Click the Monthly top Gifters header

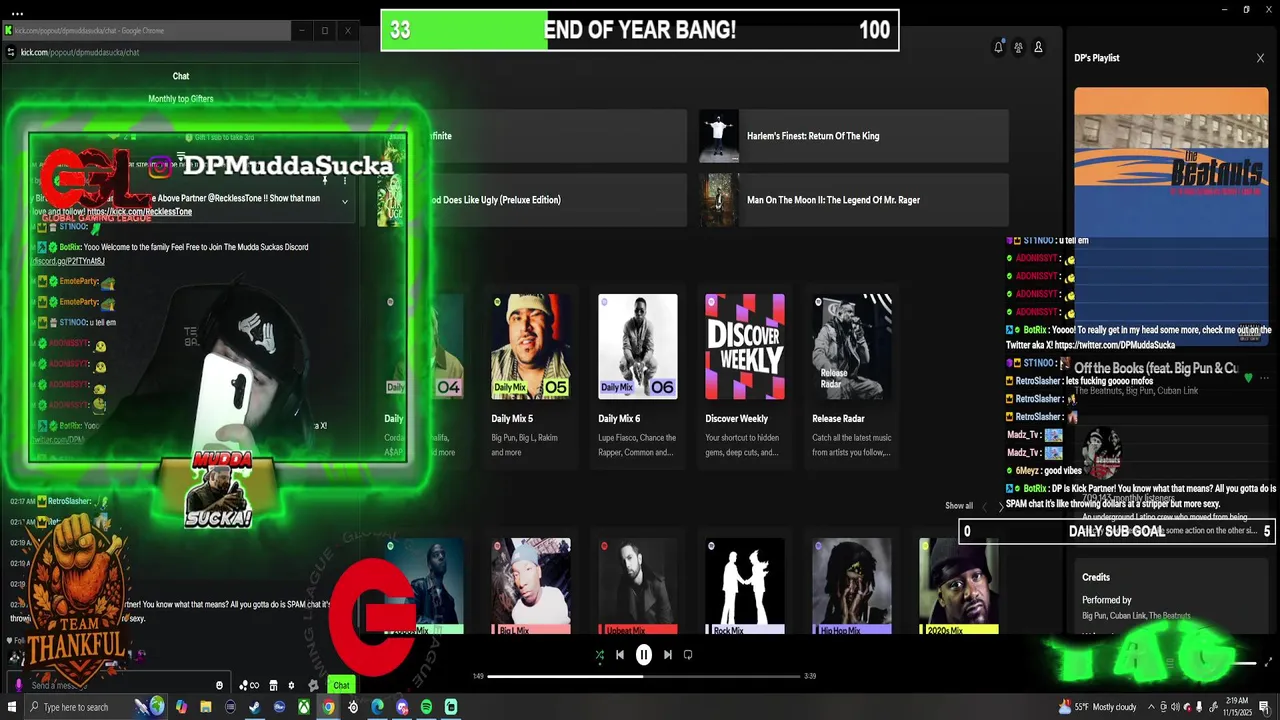tap(181, 99)
